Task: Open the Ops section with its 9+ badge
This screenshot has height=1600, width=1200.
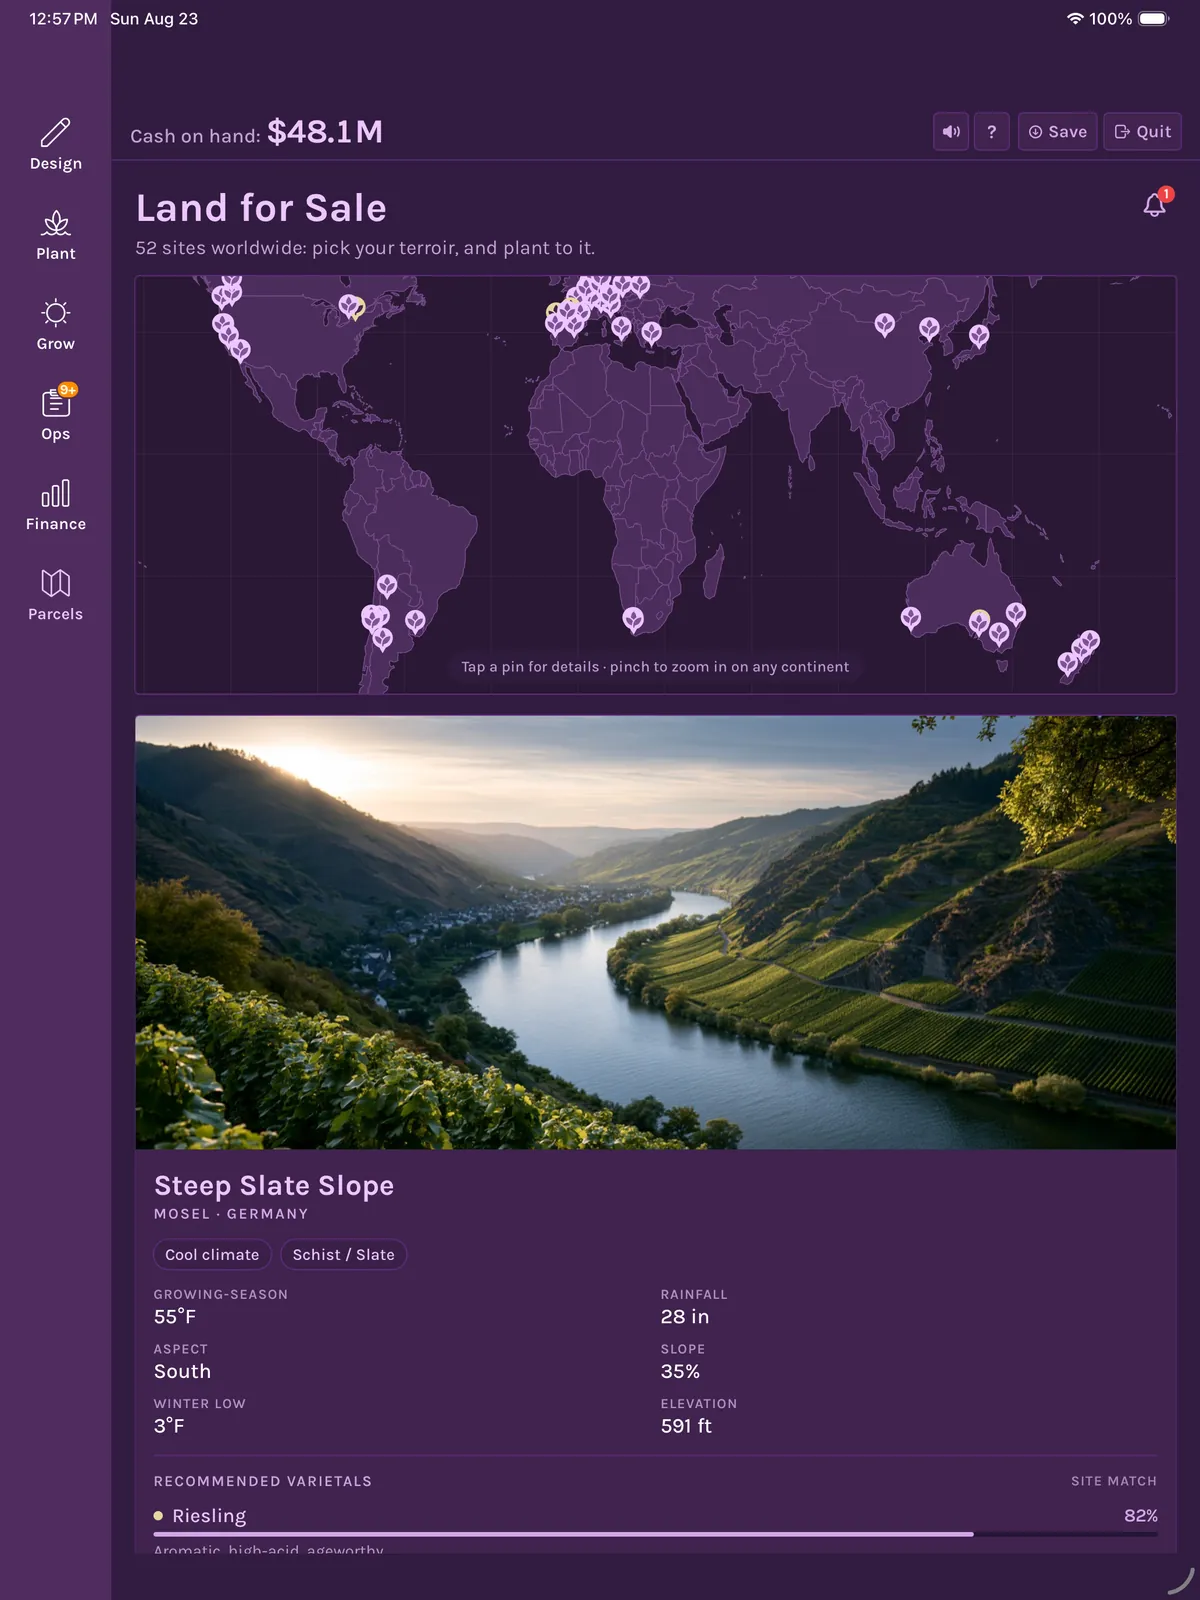Action: click(55, 415)
